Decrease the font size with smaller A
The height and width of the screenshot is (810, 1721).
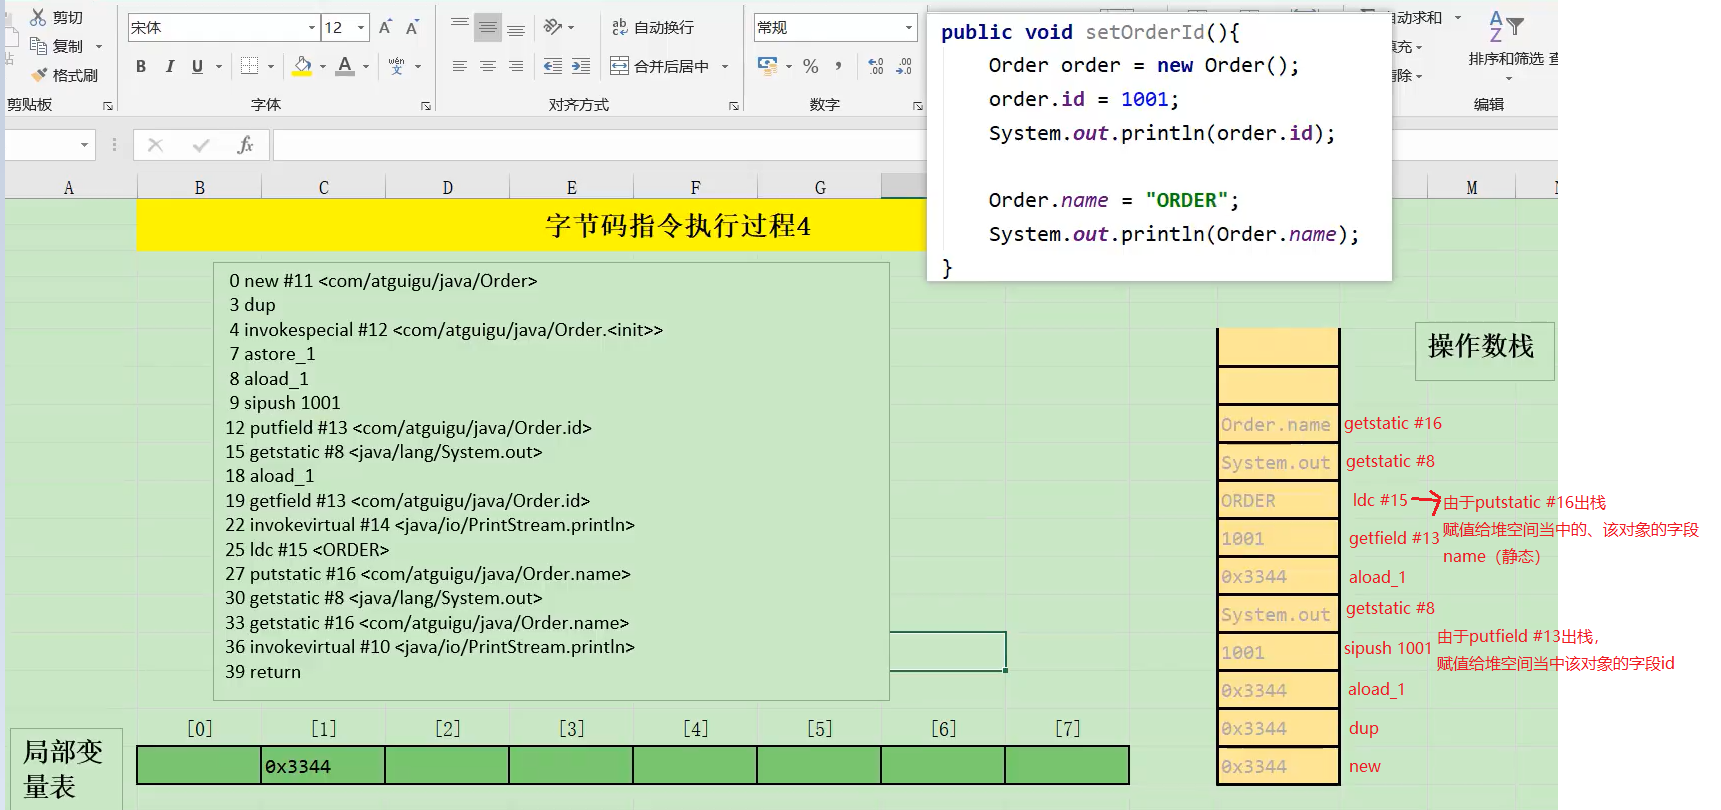412,28
